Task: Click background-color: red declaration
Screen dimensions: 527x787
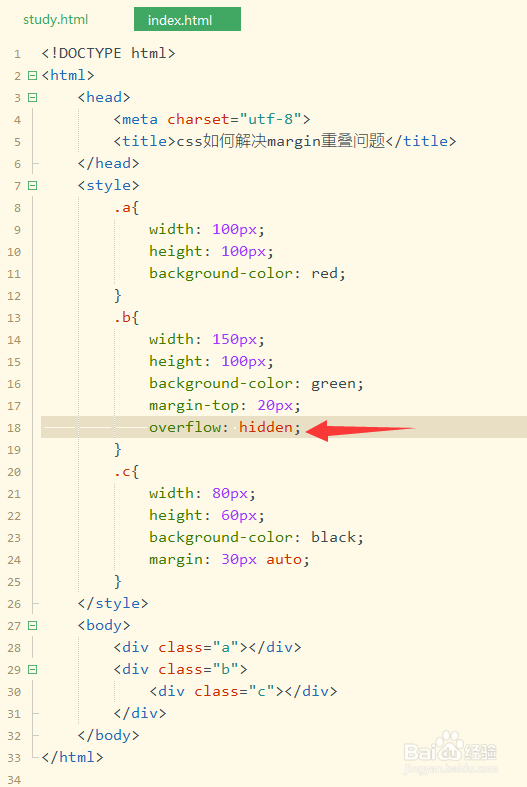Action: click(247, 274)
